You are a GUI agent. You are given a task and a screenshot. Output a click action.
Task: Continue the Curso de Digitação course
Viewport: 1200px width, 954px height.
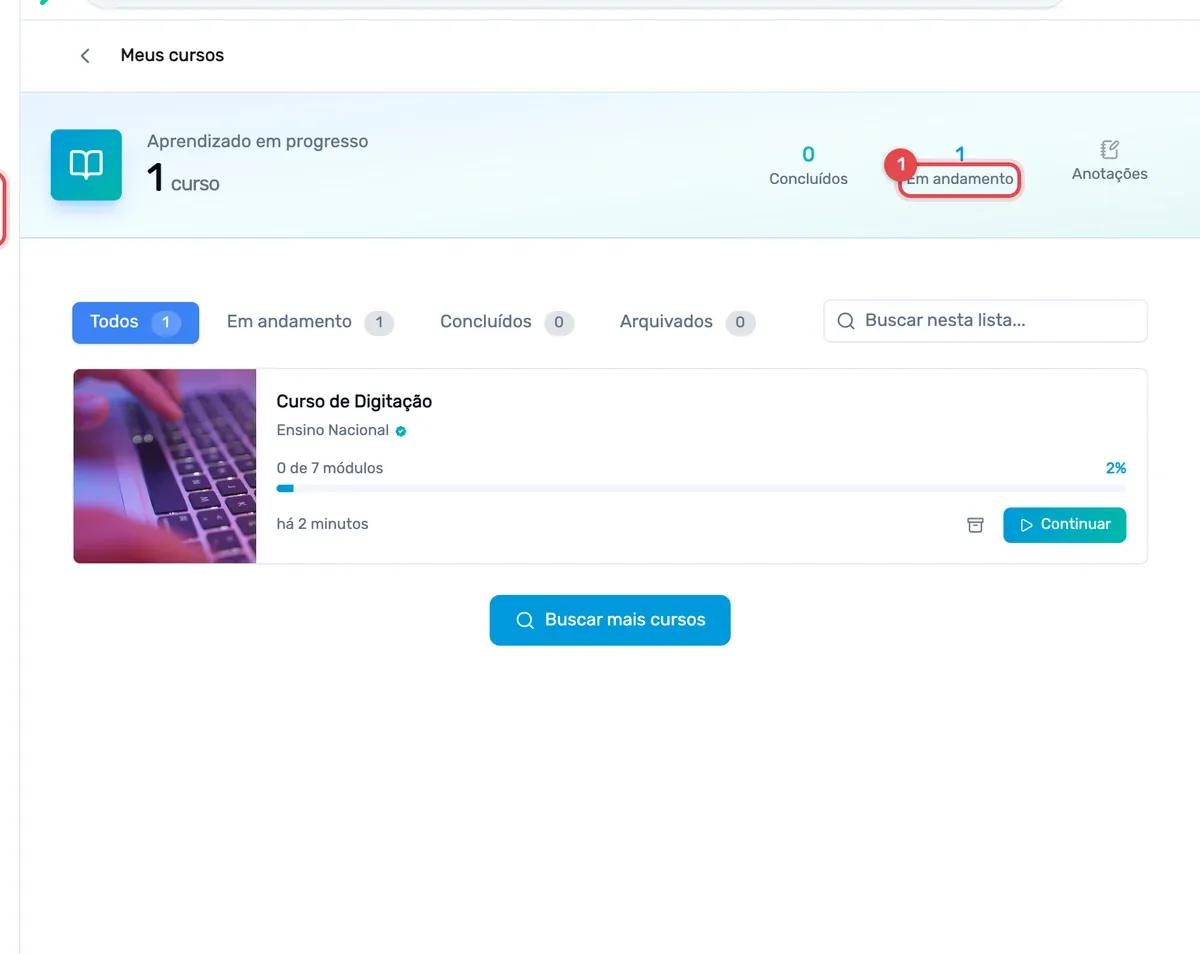[1064, 525]
